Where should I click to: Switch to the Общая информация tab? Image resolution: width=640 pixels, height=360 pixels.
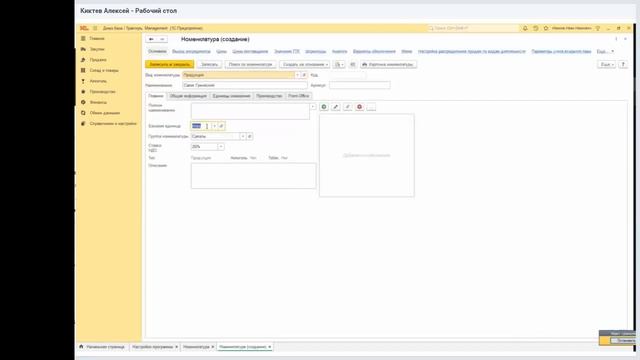188,96
